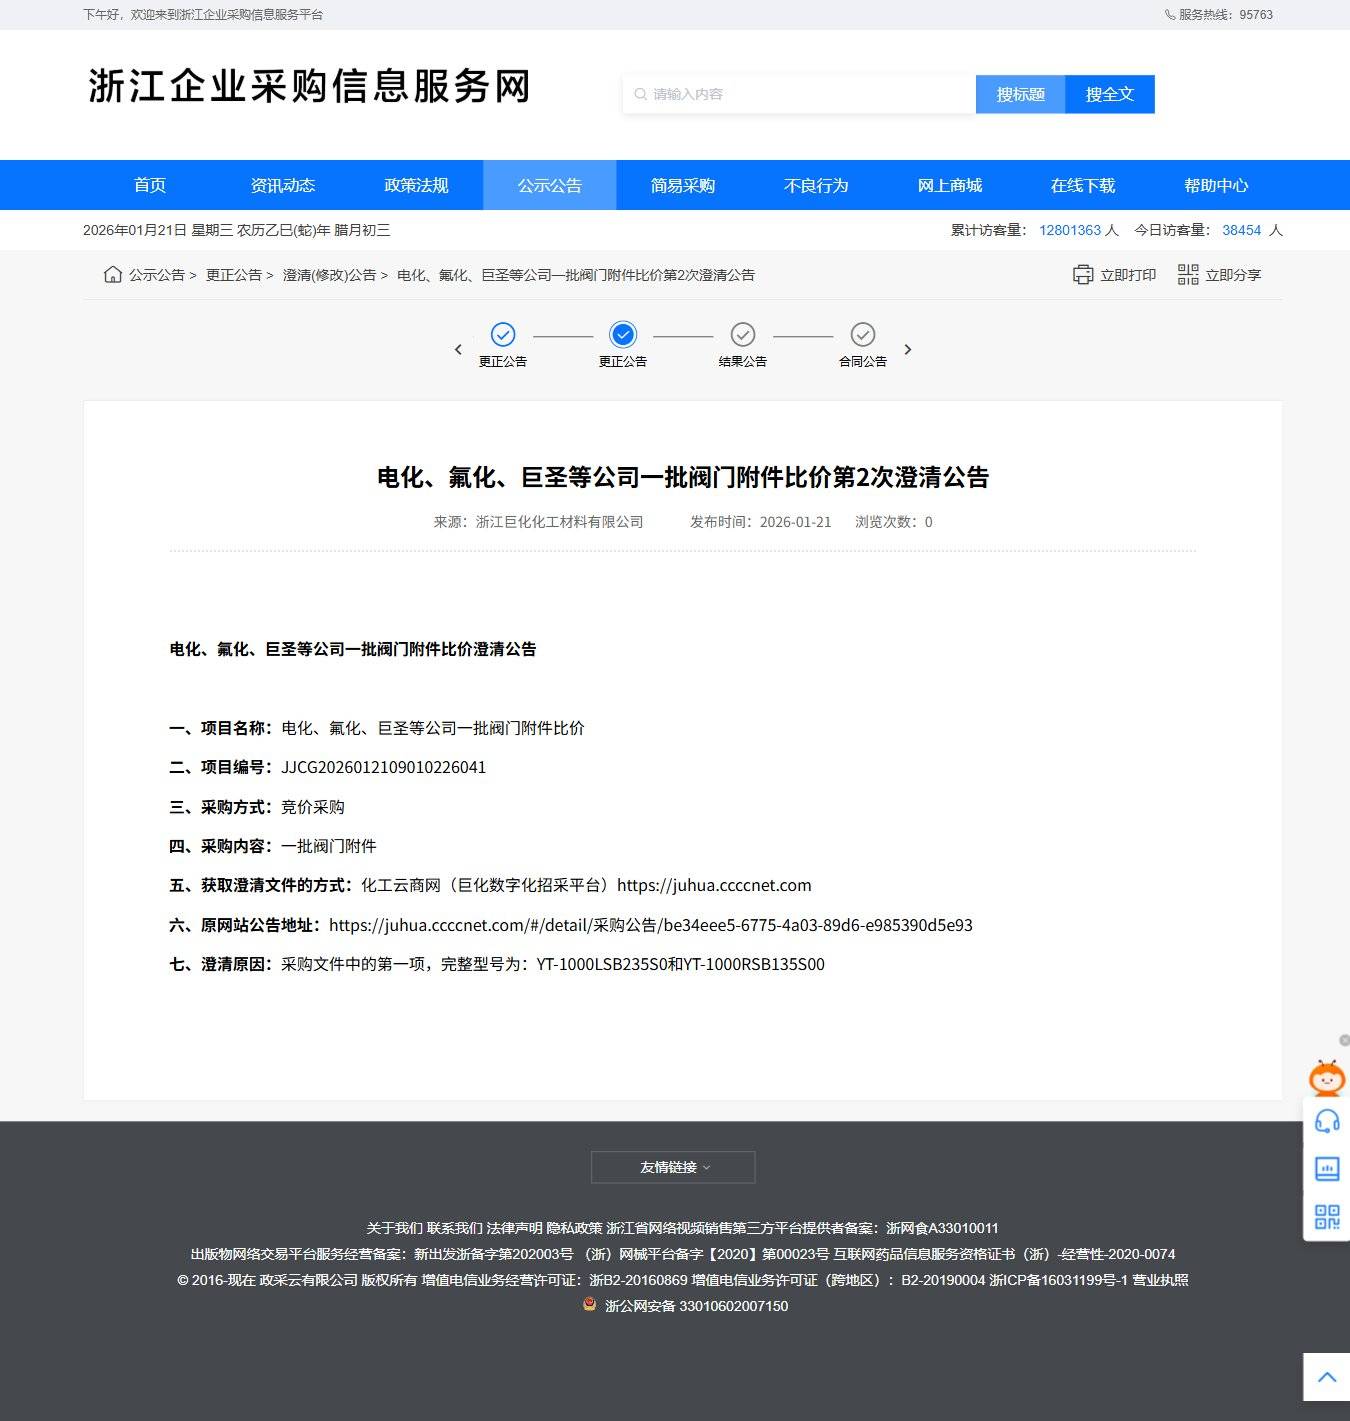
Task: Close the floating mascot widget
Action: [1344, 1041]
